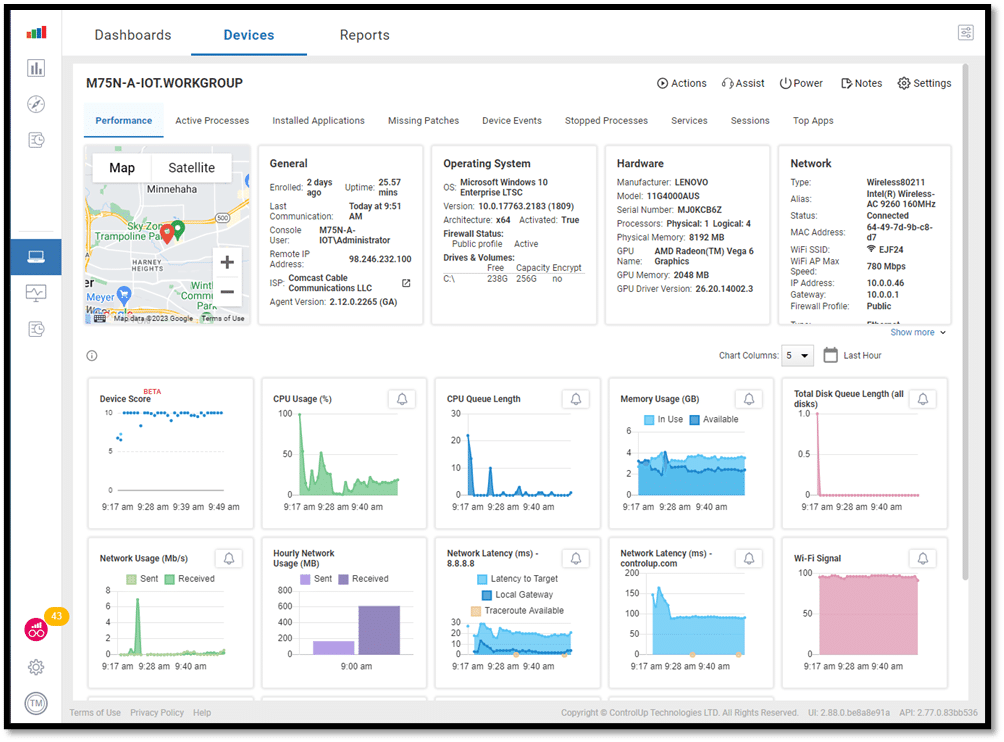Click the bell icon on CPU Usage chart
The height and width of the screenshot is (742, 1004).
pos(402,399)
